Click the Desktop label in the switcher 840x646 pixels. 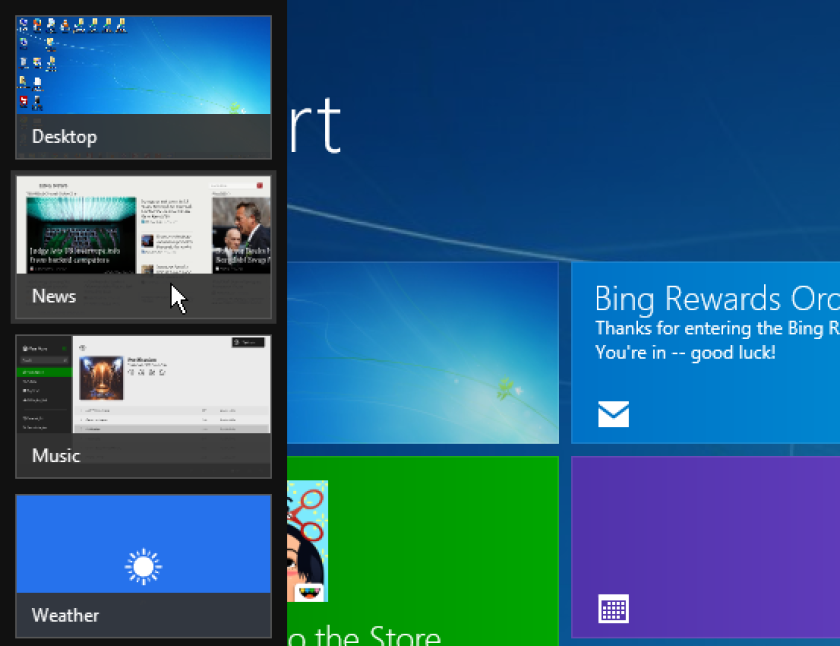pos(64,137)
